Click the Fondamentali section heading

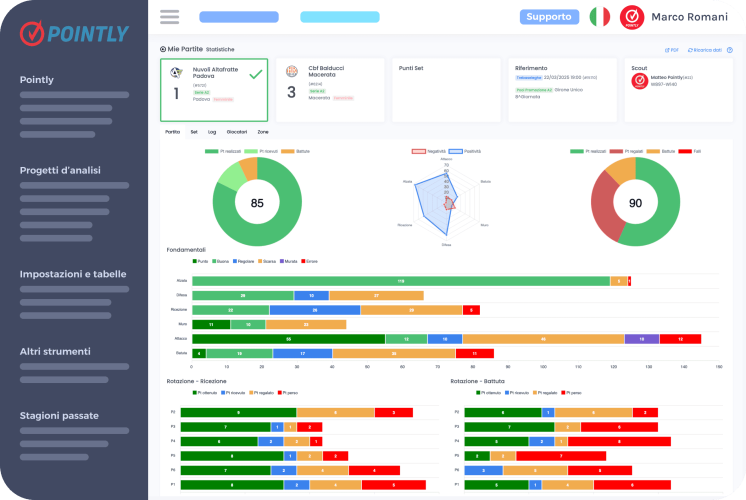[186, 250]
